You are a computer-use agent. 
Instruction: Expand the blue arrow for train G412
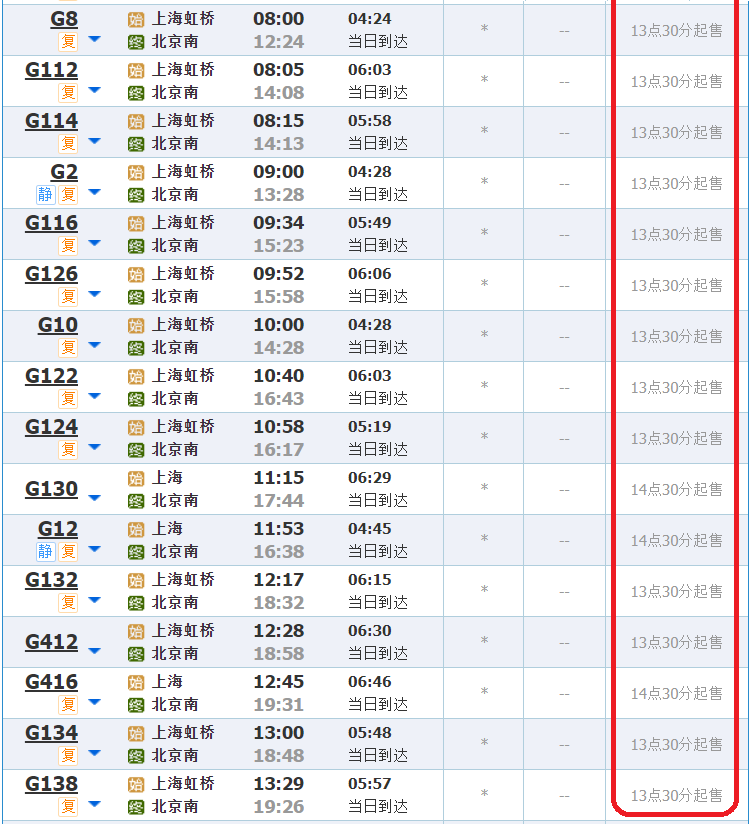(95, 650)
